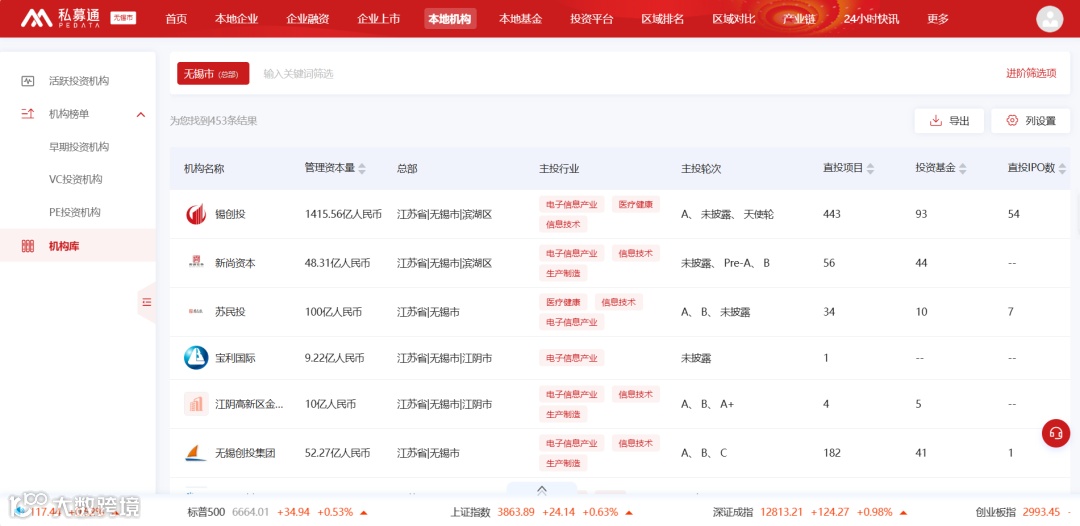This screenshot has width=1080, height=526.
Task: Click the 宝利国际 round blue logo
Action: [196, 358]
